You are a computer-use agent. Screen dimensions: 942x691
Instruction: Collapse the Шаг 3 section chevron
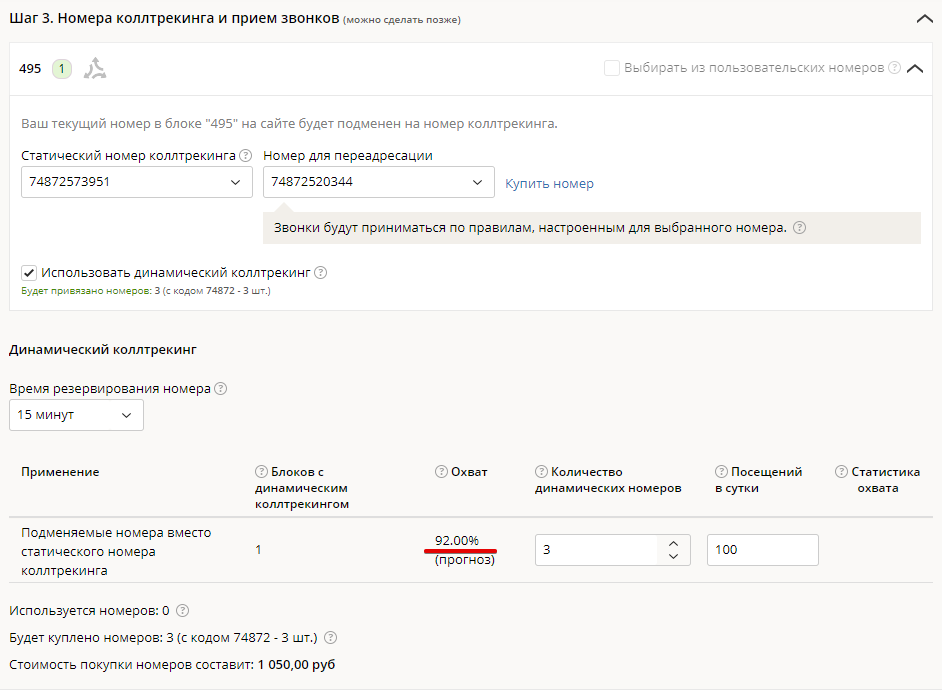tap(923, 18)
